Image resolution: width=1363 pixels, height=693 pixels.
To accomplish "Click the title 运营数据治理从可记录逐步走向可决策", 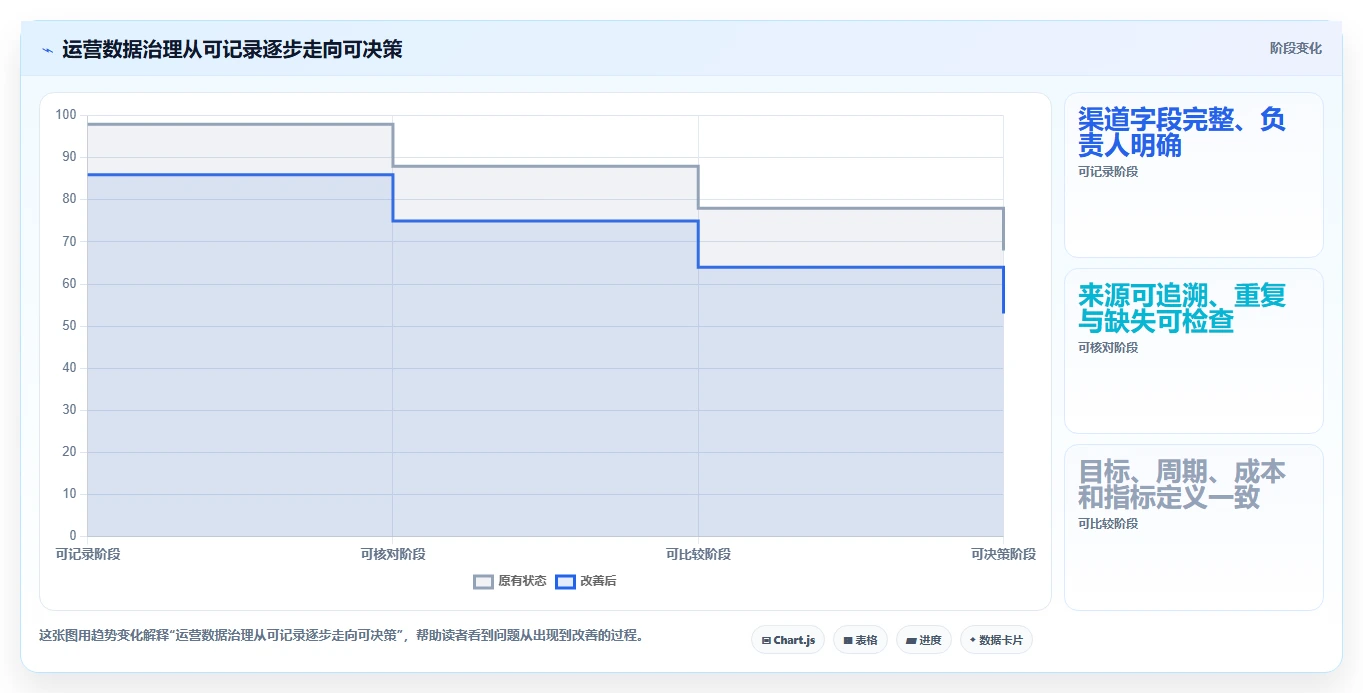I will [x=232, y=49].
